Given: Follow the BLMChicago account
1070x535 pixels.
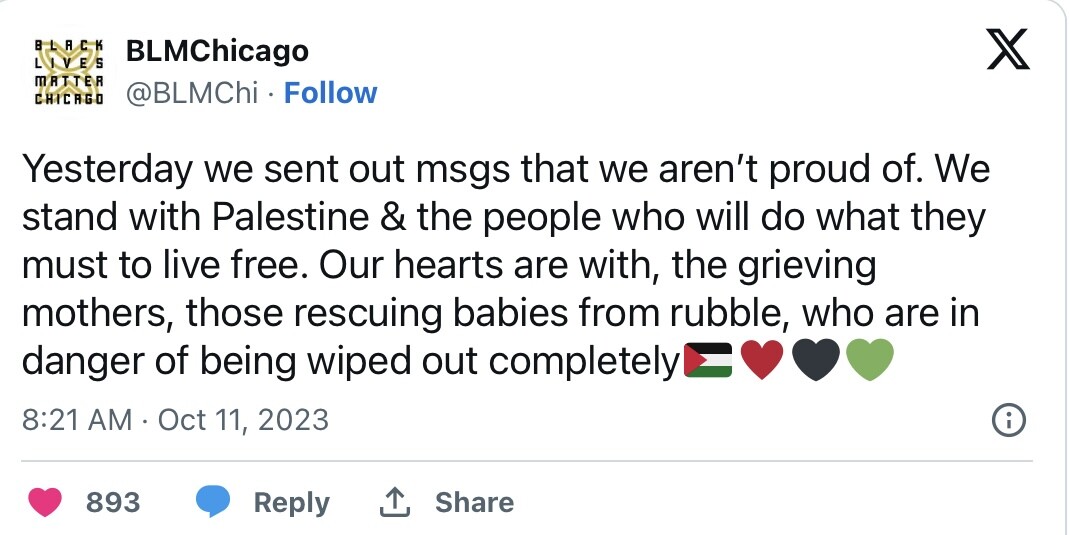Looking at the screenshot, I should [330, 93].
